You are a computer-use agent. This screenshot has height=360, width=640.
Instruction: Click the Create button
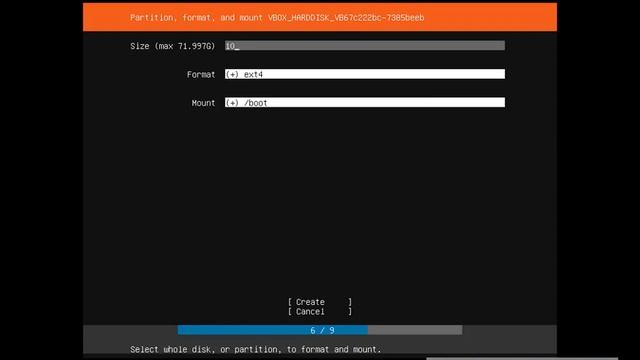tap(320, 302)
